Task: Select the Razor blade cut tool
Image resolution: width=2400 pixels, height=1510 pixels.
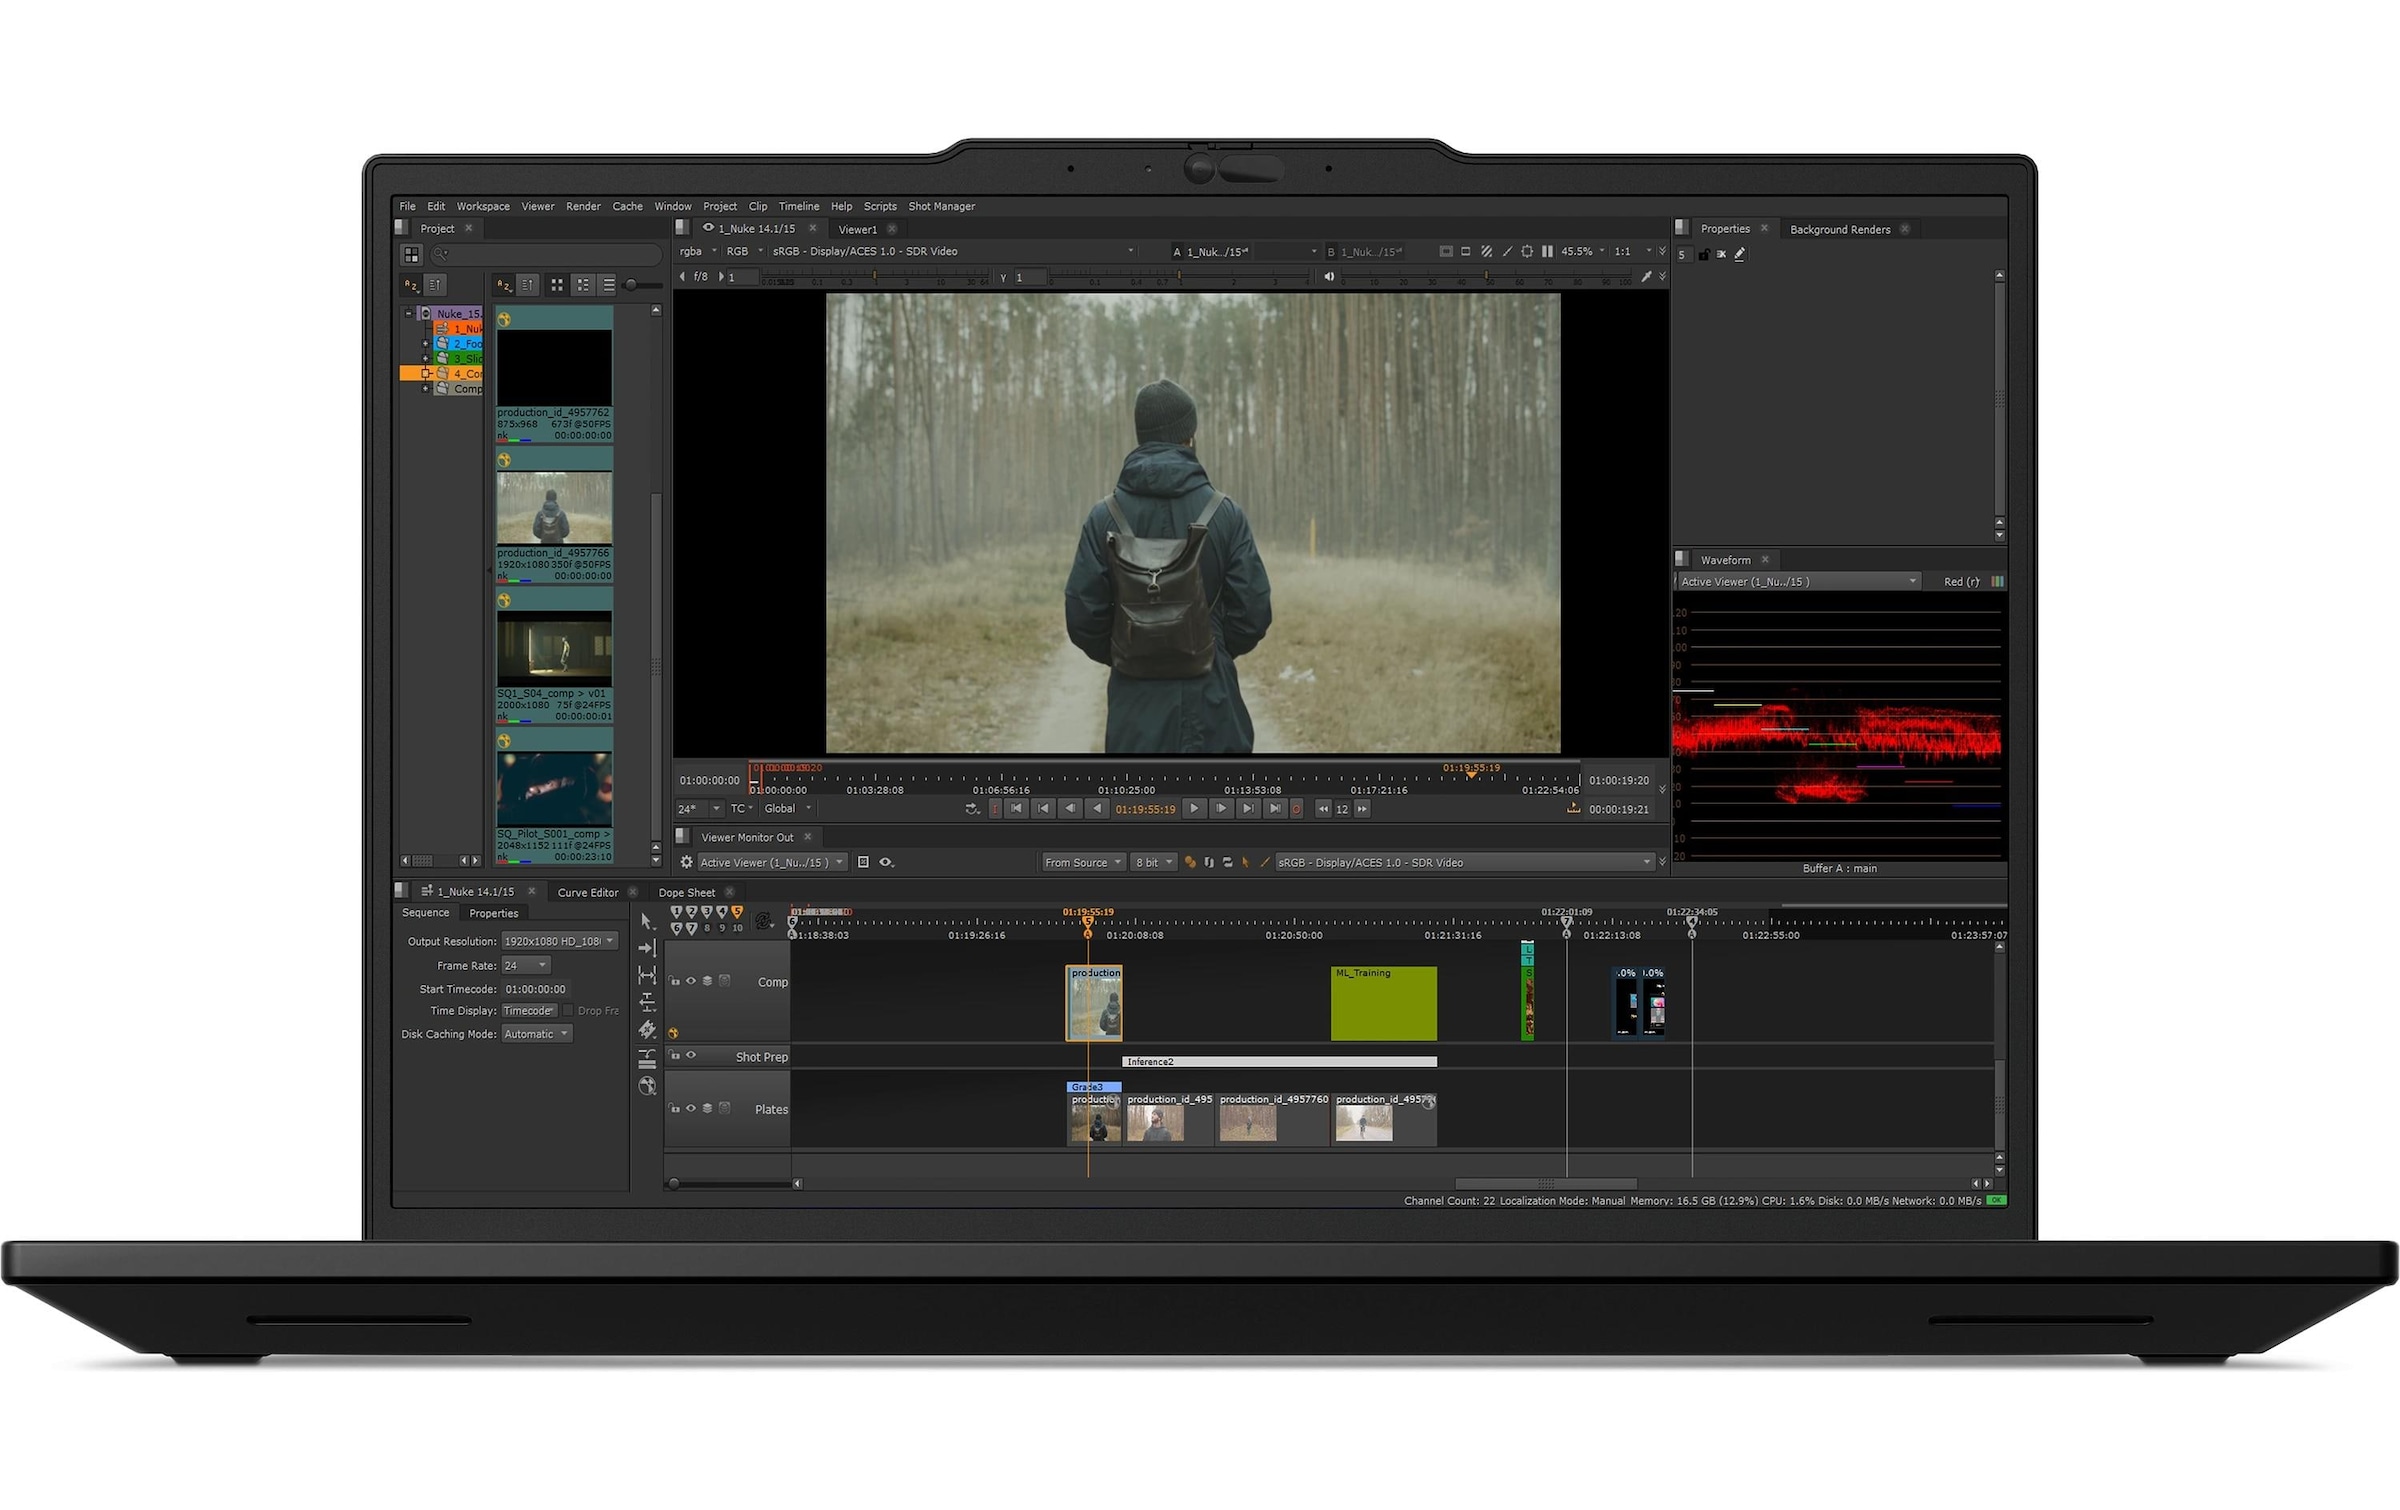Action: [647, 1030]
